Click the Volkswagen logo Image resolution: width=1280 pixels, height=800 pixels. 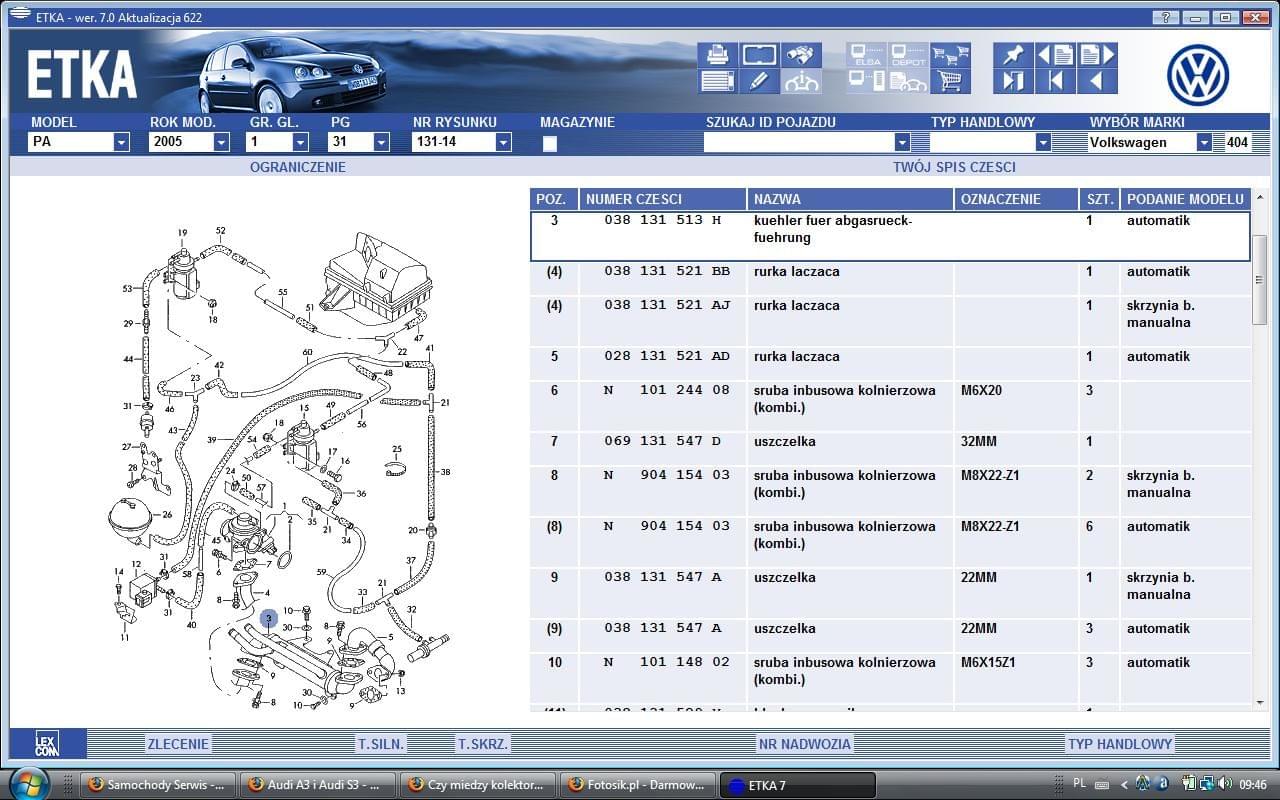click(1198, 75)
